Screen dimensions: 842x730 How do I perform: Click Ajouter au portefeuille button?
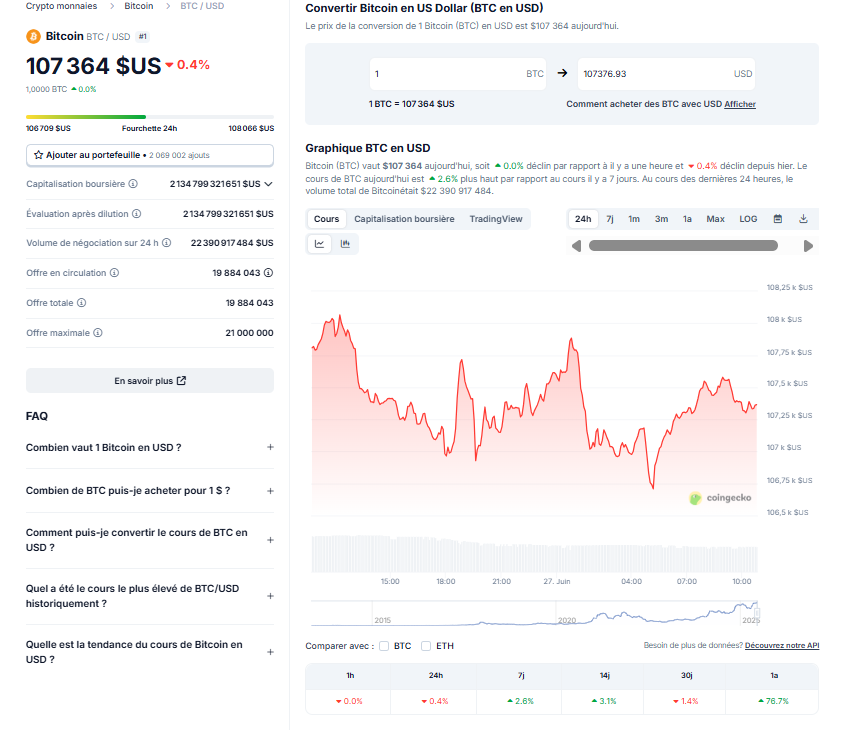coord(150,155)
